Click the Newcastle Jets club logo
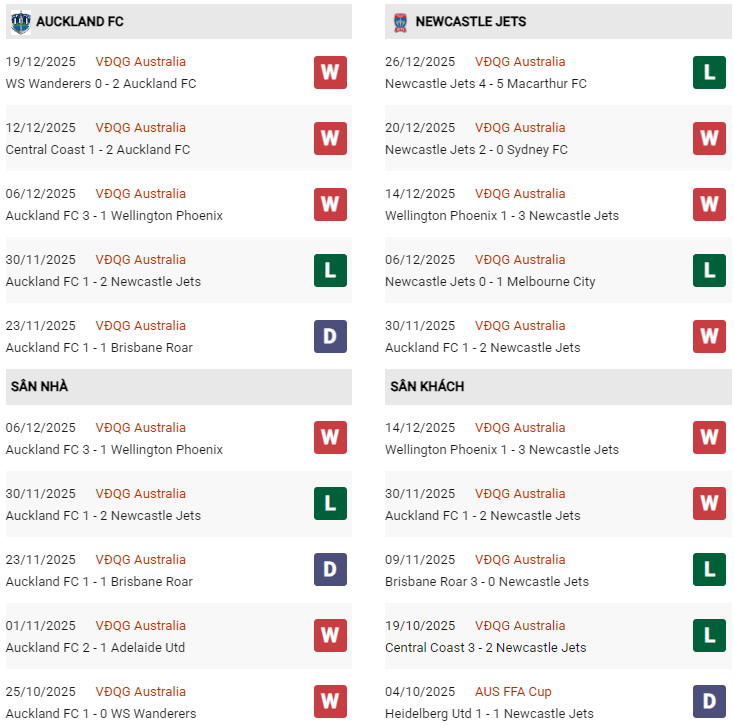Screen dimensions: 734x726 point(400,21)
